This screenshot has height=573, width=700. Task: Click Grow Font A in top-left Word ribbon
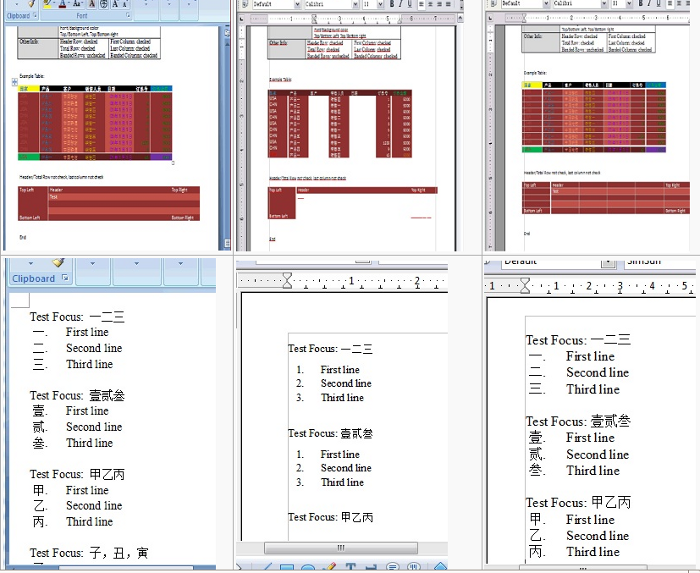click(115, 4)
